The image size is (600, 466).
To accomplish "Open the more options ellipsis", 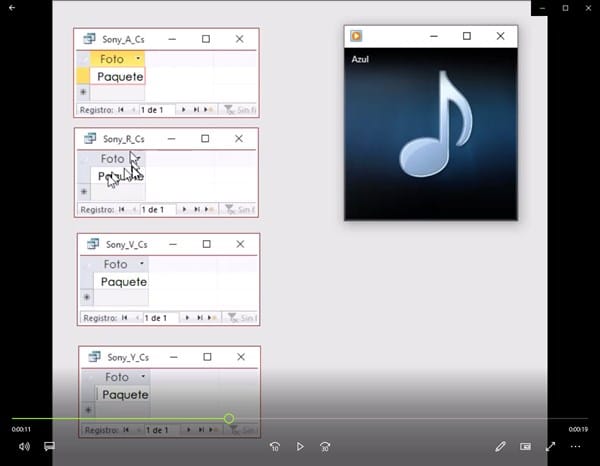I will pos(575,446).
